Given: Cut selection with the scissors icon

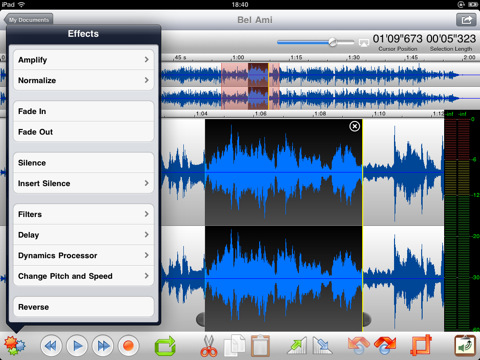Looking at the screenshot, I should click(209, 346).
